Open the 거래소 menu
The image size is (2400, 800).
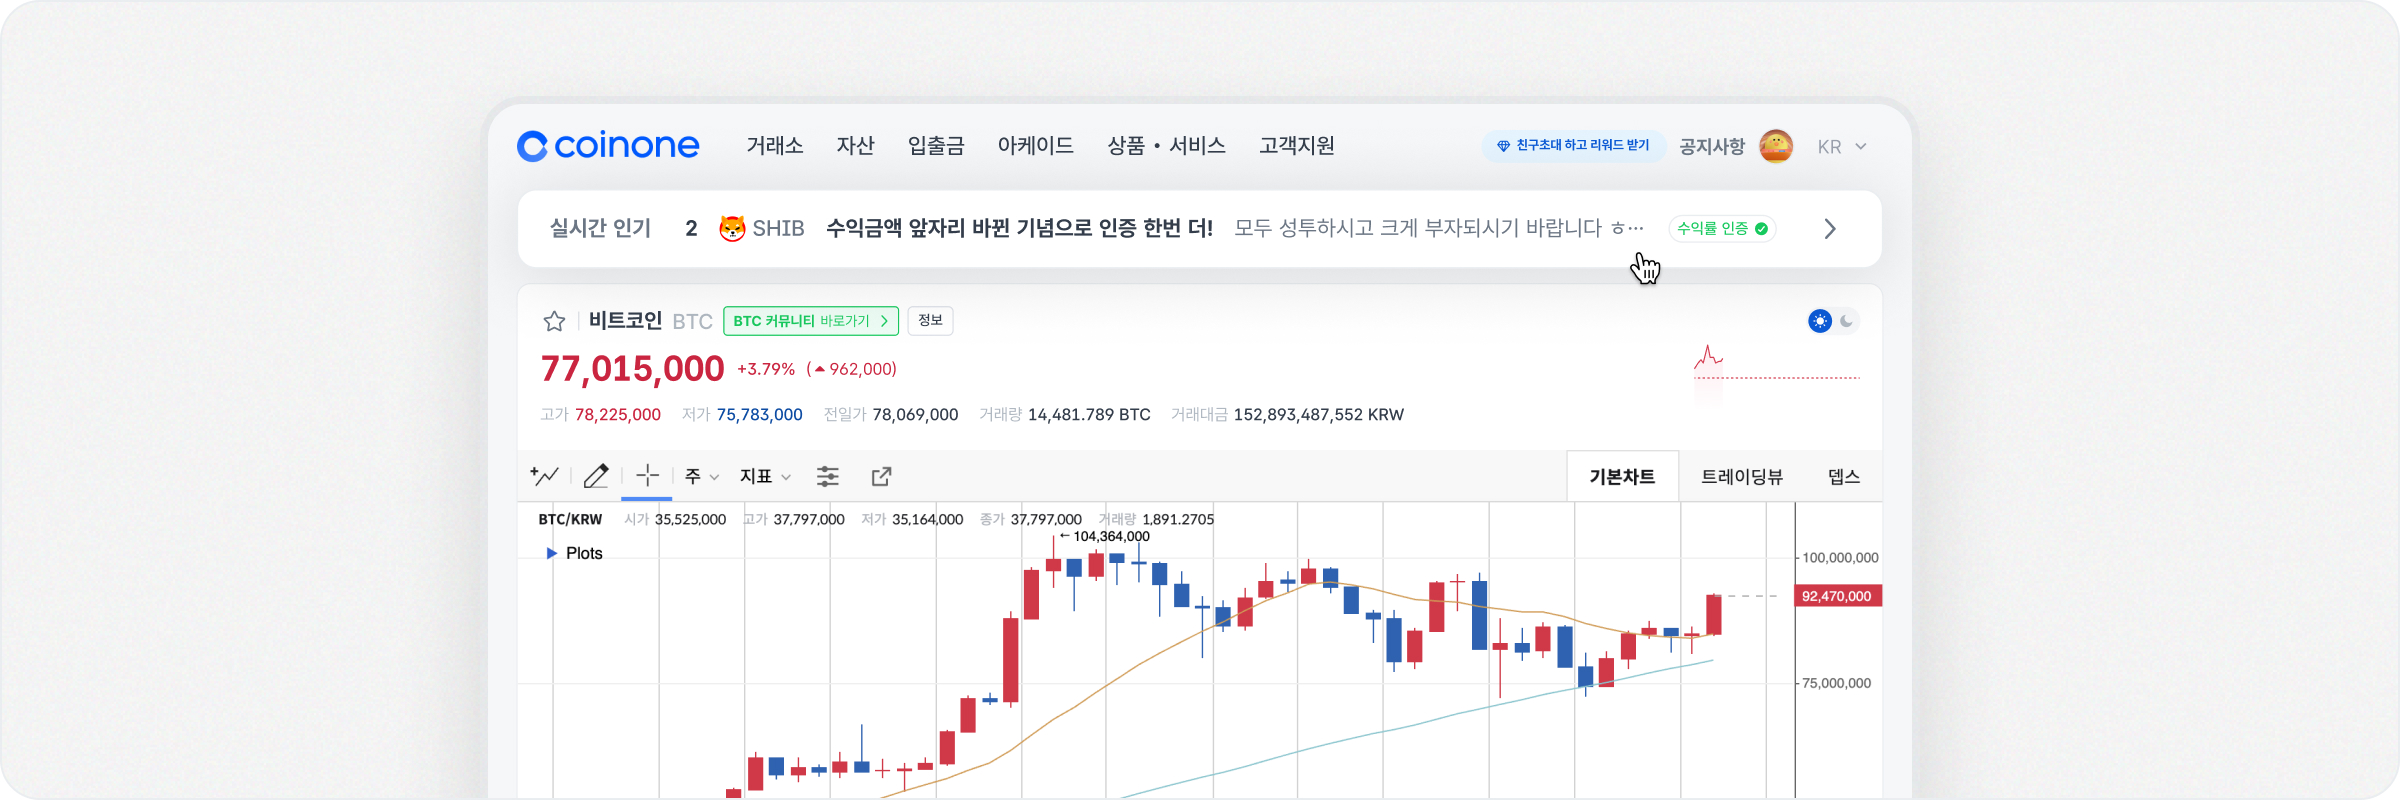point(775,146)
